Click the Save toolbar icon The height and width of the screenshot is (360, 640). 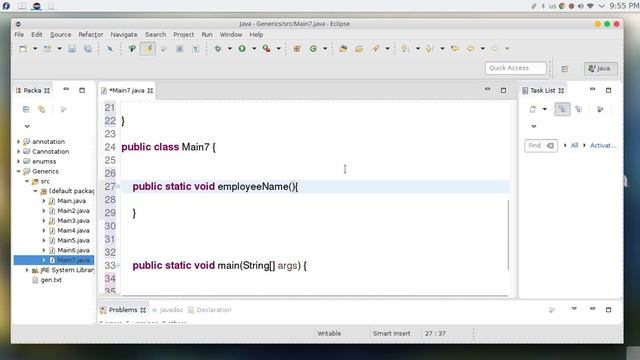(72, 49)
